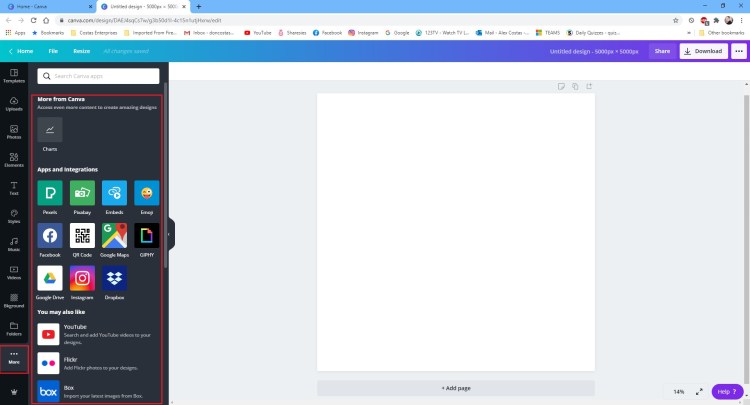
Task: Click the Search Canva apps field
Action: (100, 76)
